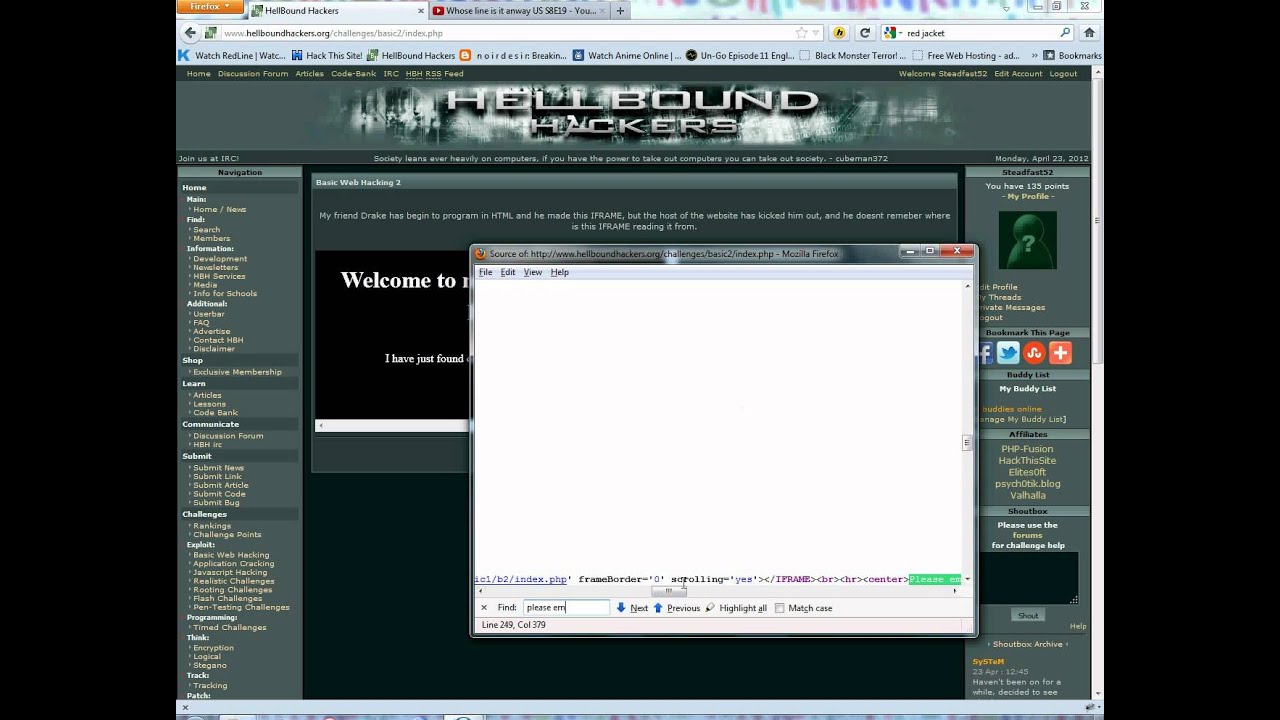
Task: Expand the bookmarks toolbar overflow chevron
Action: [x=1034, y=56]
